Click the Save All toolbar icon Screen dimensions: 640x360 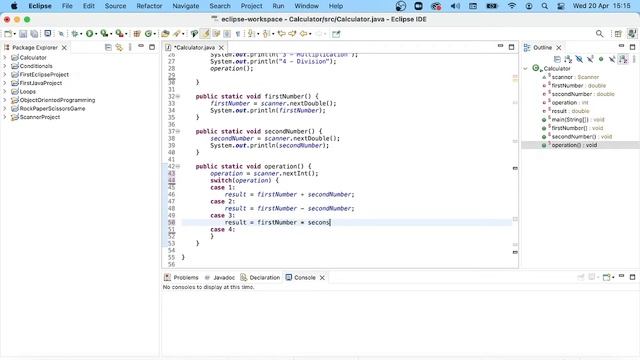click(34, 34)
